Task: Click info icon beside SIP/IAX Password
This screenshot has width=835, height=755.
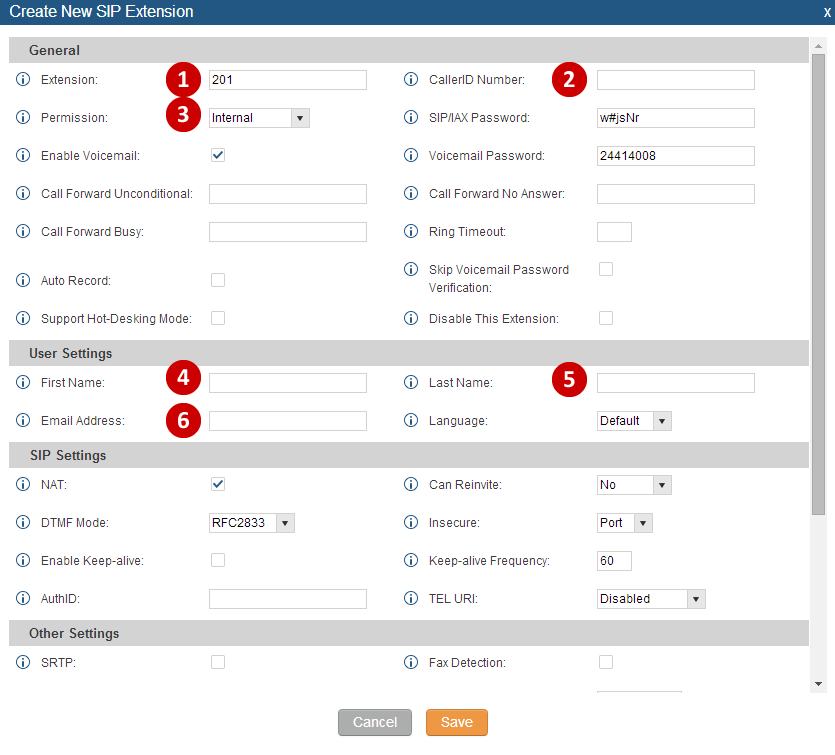Action: pos(411,118)
